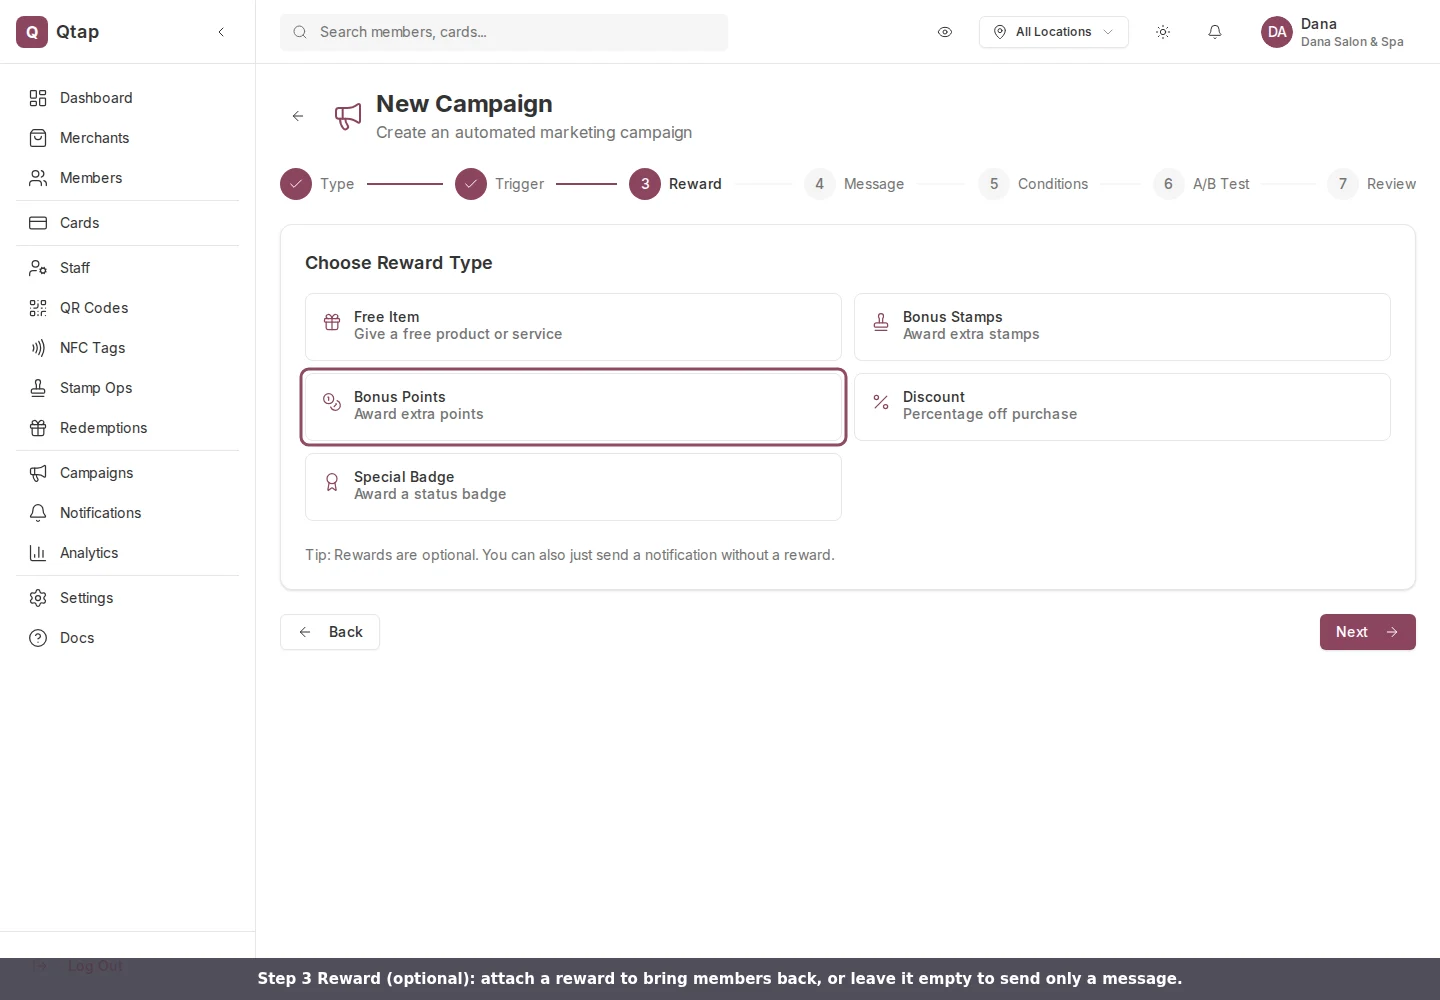Select step 3 Reward
The width and height of the screenshot is (1440, 1000).
pos(675,184)
